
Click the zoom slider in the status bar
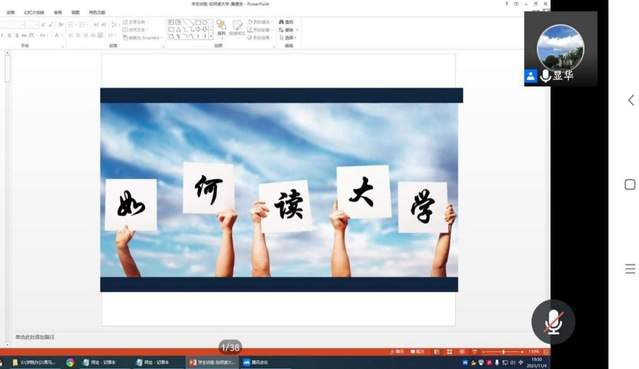pyautogui.click(x=503, y=352)
